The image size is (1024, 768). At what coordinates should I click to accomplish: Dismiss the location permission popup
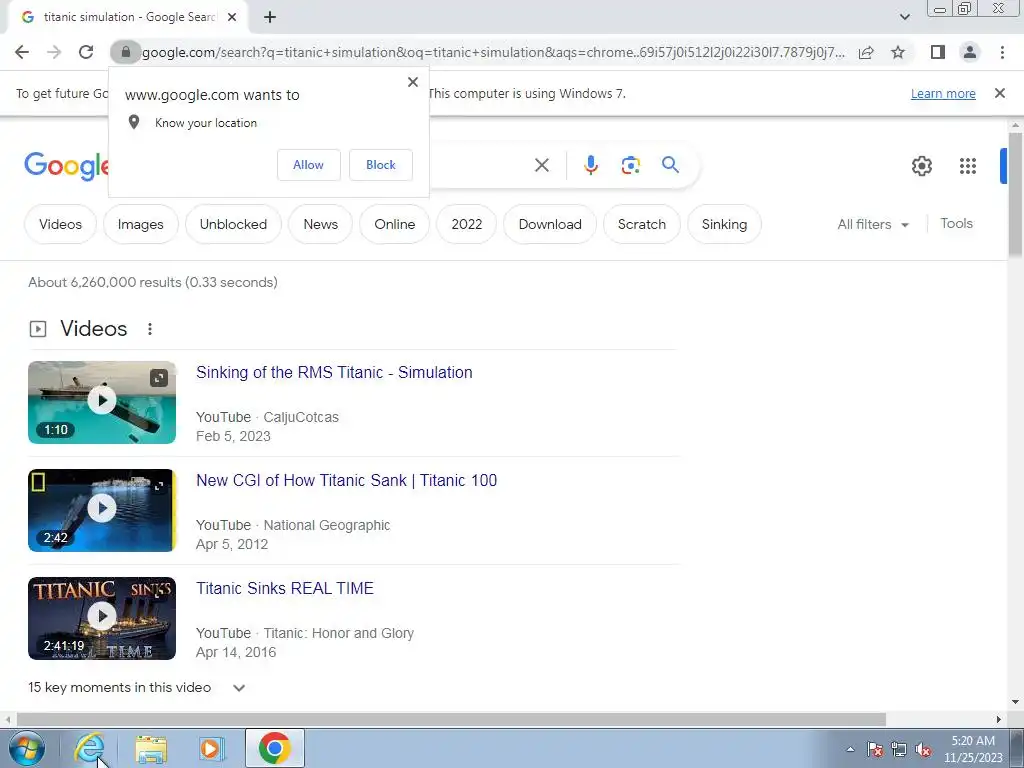click(x=413, y=82)
